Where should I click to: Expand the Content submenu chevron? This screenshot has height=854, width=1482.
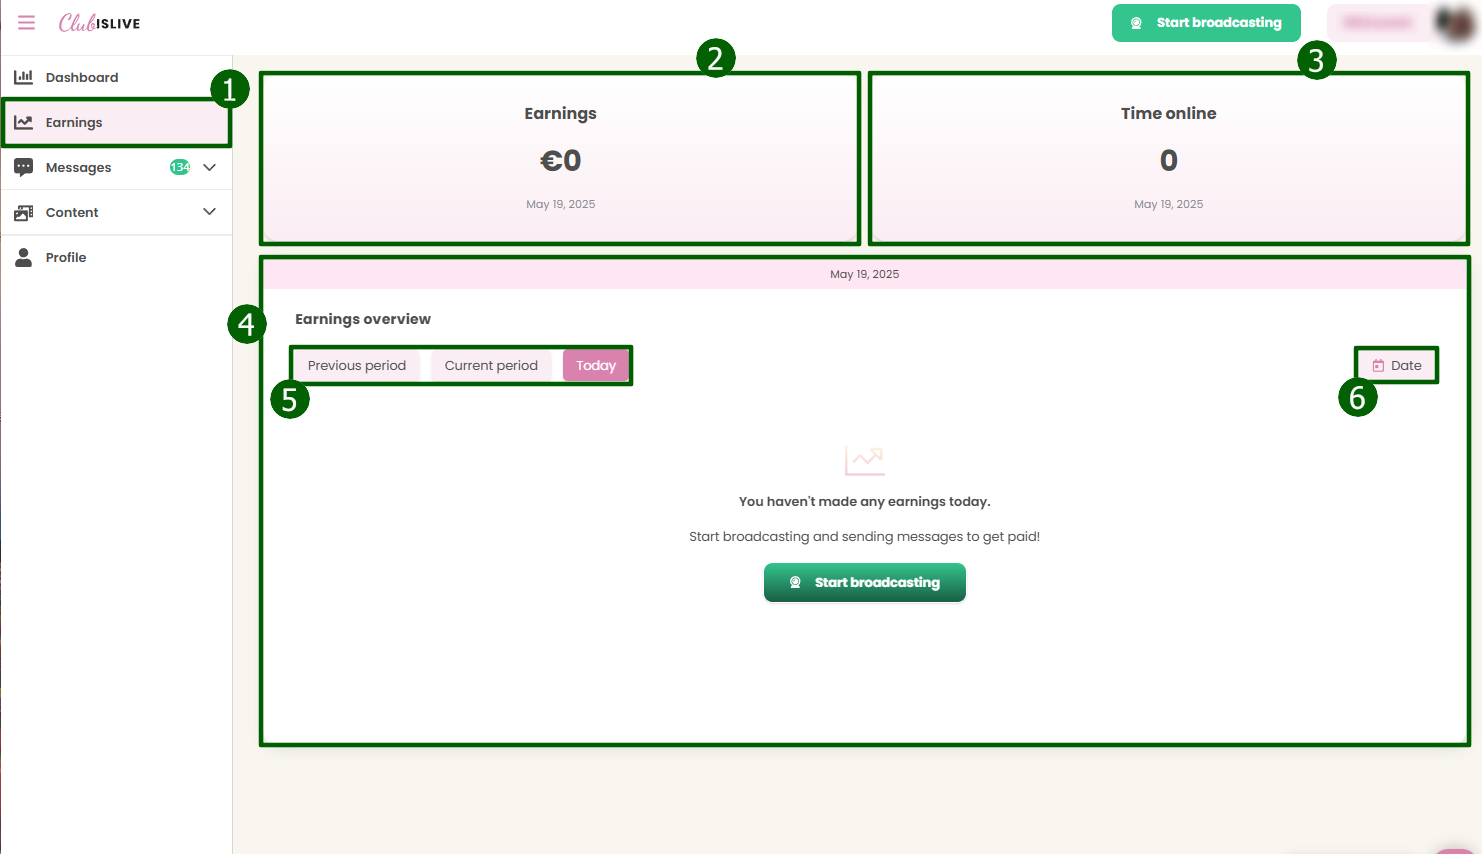[209, 212]
